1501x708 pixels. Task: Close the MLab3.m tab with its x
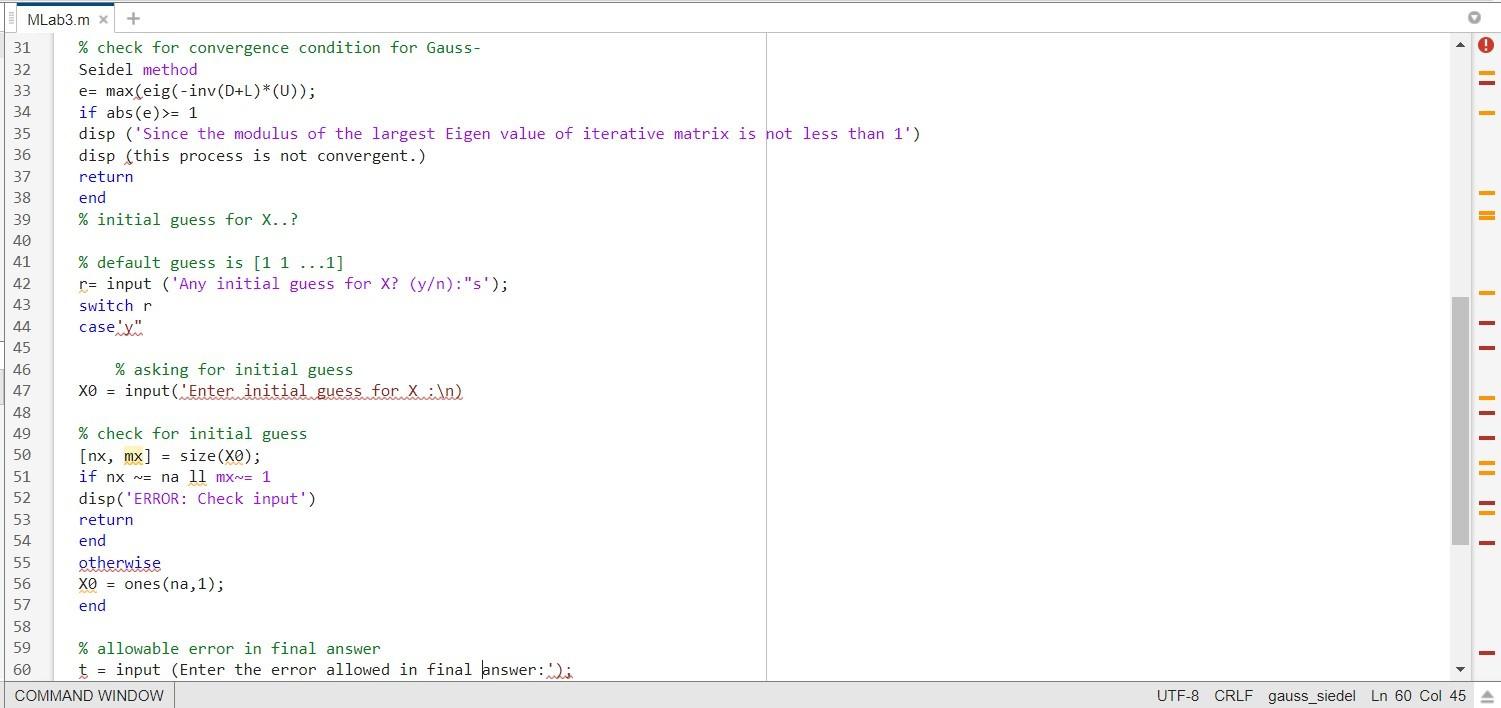point(104,18)
